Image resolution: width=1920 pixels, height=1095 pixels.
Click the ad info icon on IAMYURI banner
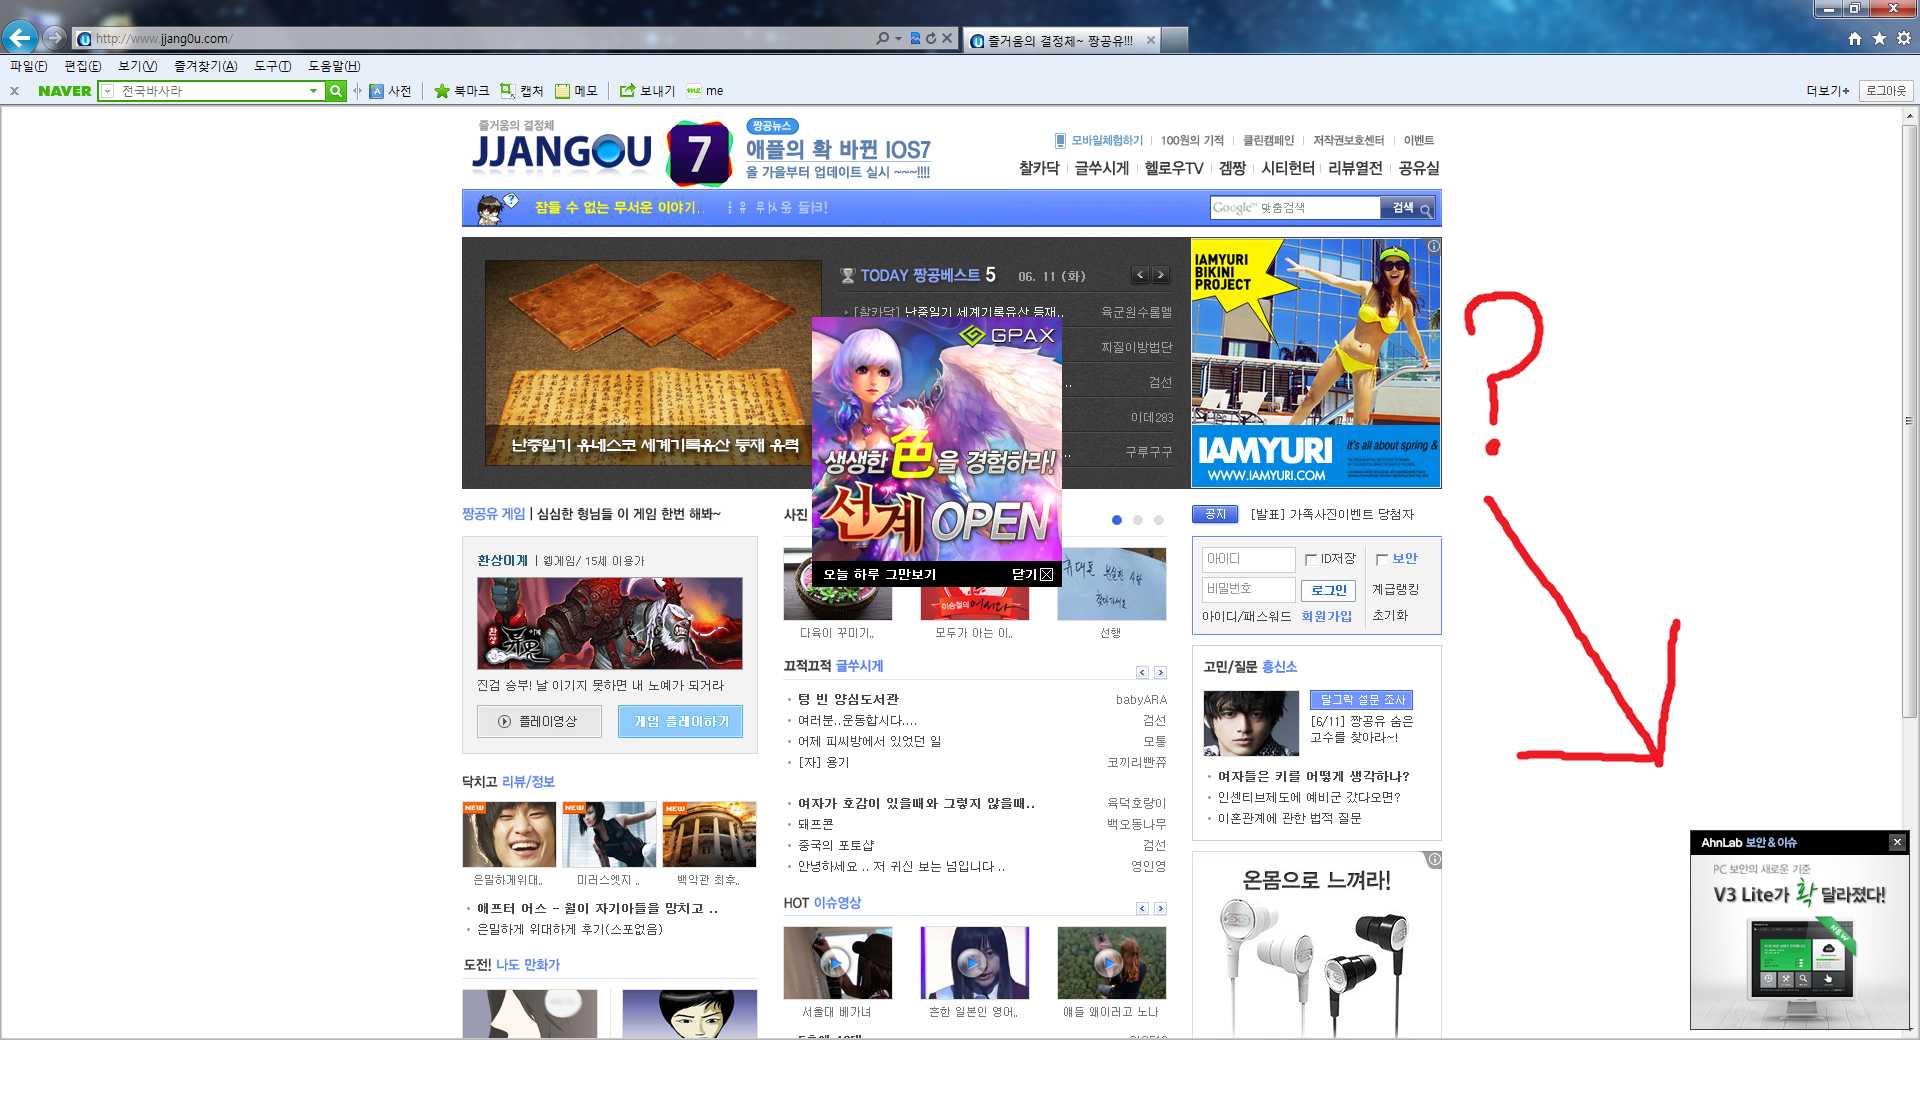[1434, 246]
